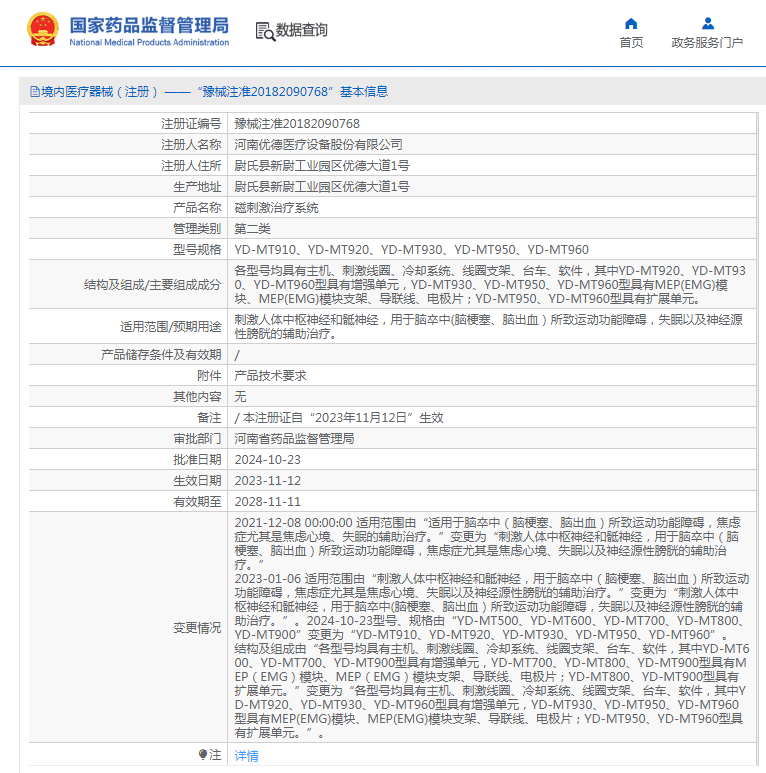Open the 详情 details link
Screen dimensions: 766x773
coord(246,755)
